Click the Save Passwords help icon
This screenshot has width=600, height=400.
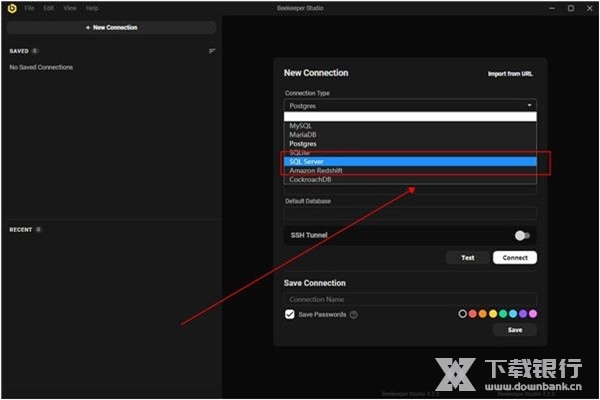tap(354, 314)
